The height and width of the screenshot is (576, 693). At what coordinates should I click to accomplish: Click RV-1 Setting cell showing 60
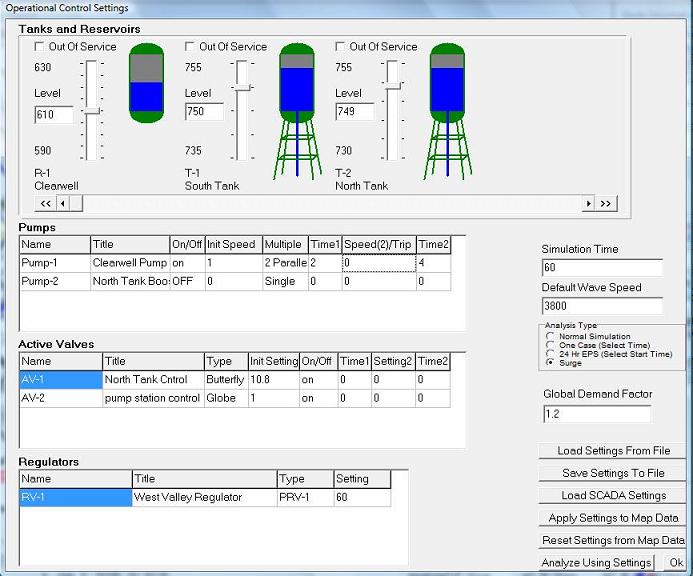point(362,497)
